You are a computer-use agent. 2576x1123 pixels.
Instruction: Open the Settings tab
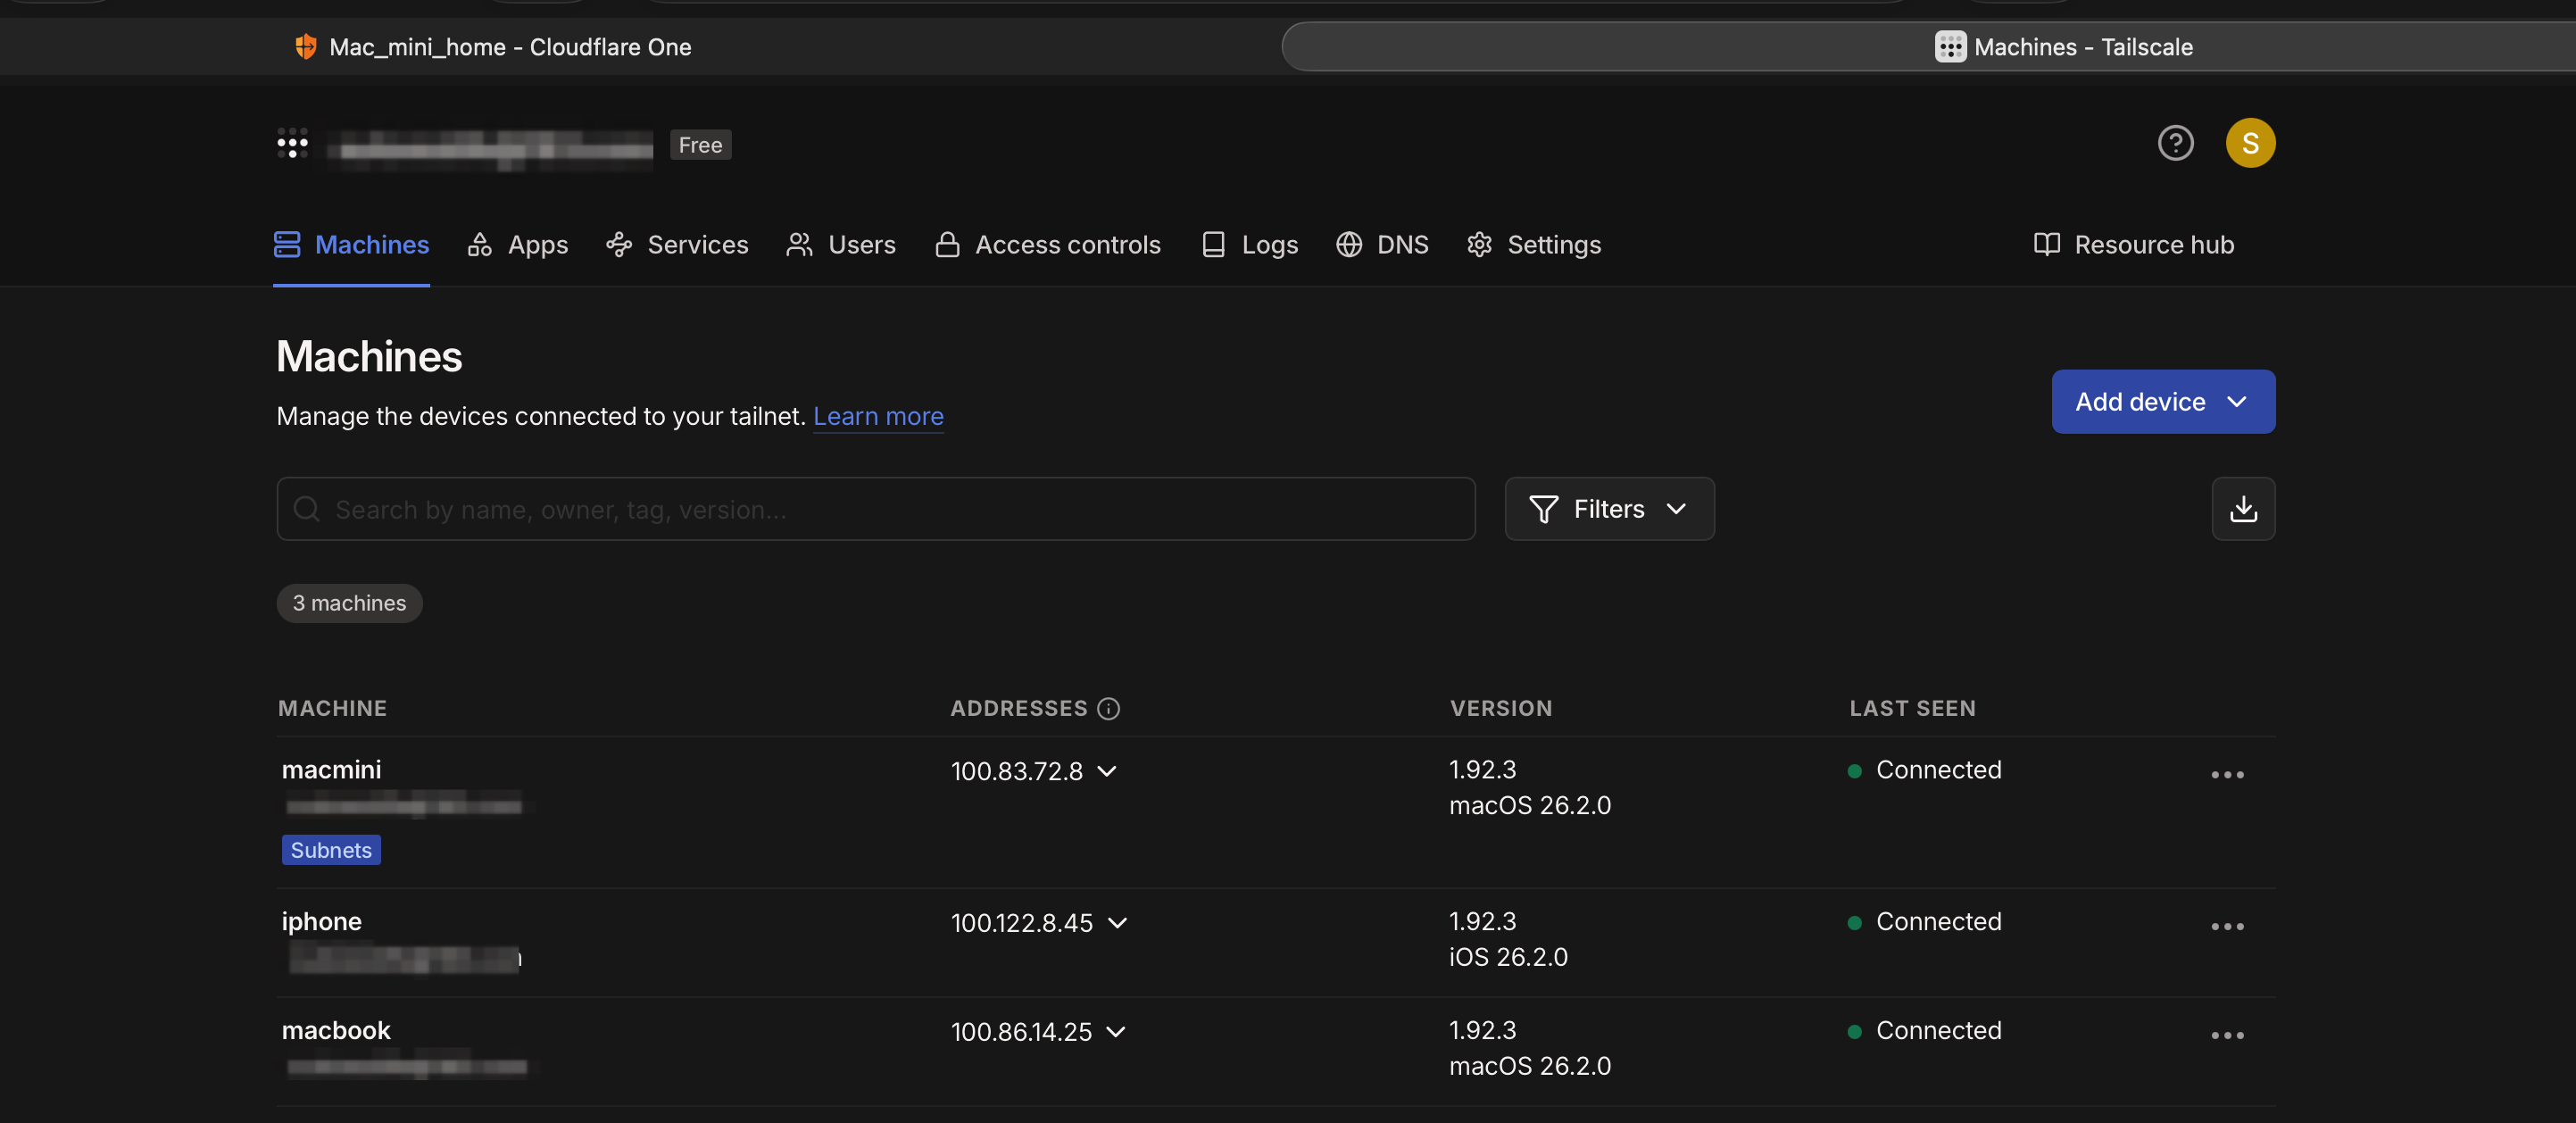click(1533, 245)
